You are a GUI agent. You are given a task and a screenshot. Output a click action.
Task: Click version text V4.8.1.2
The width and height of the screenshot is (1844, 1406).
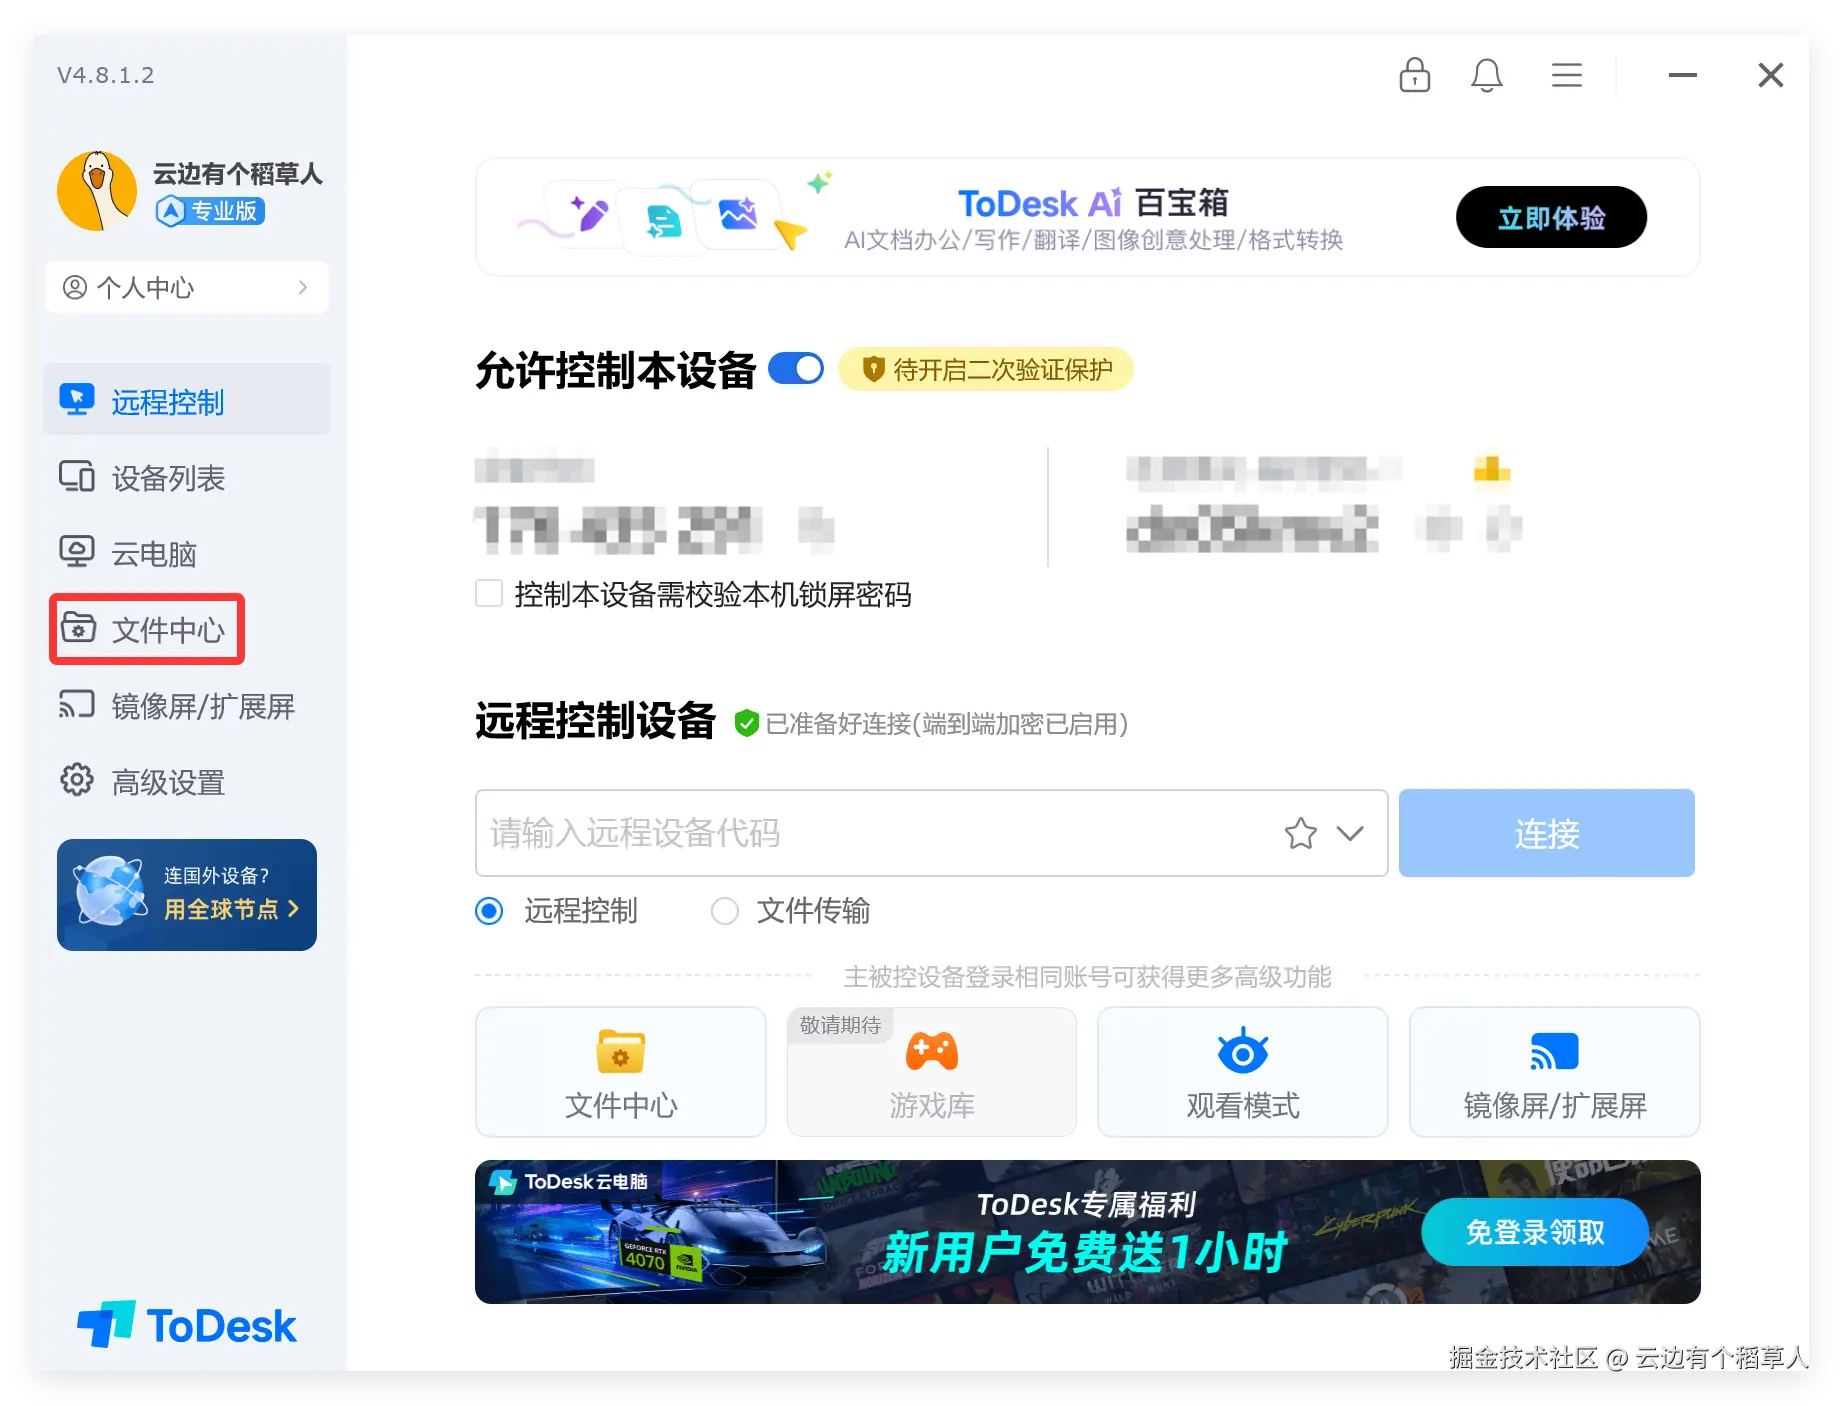106,75
